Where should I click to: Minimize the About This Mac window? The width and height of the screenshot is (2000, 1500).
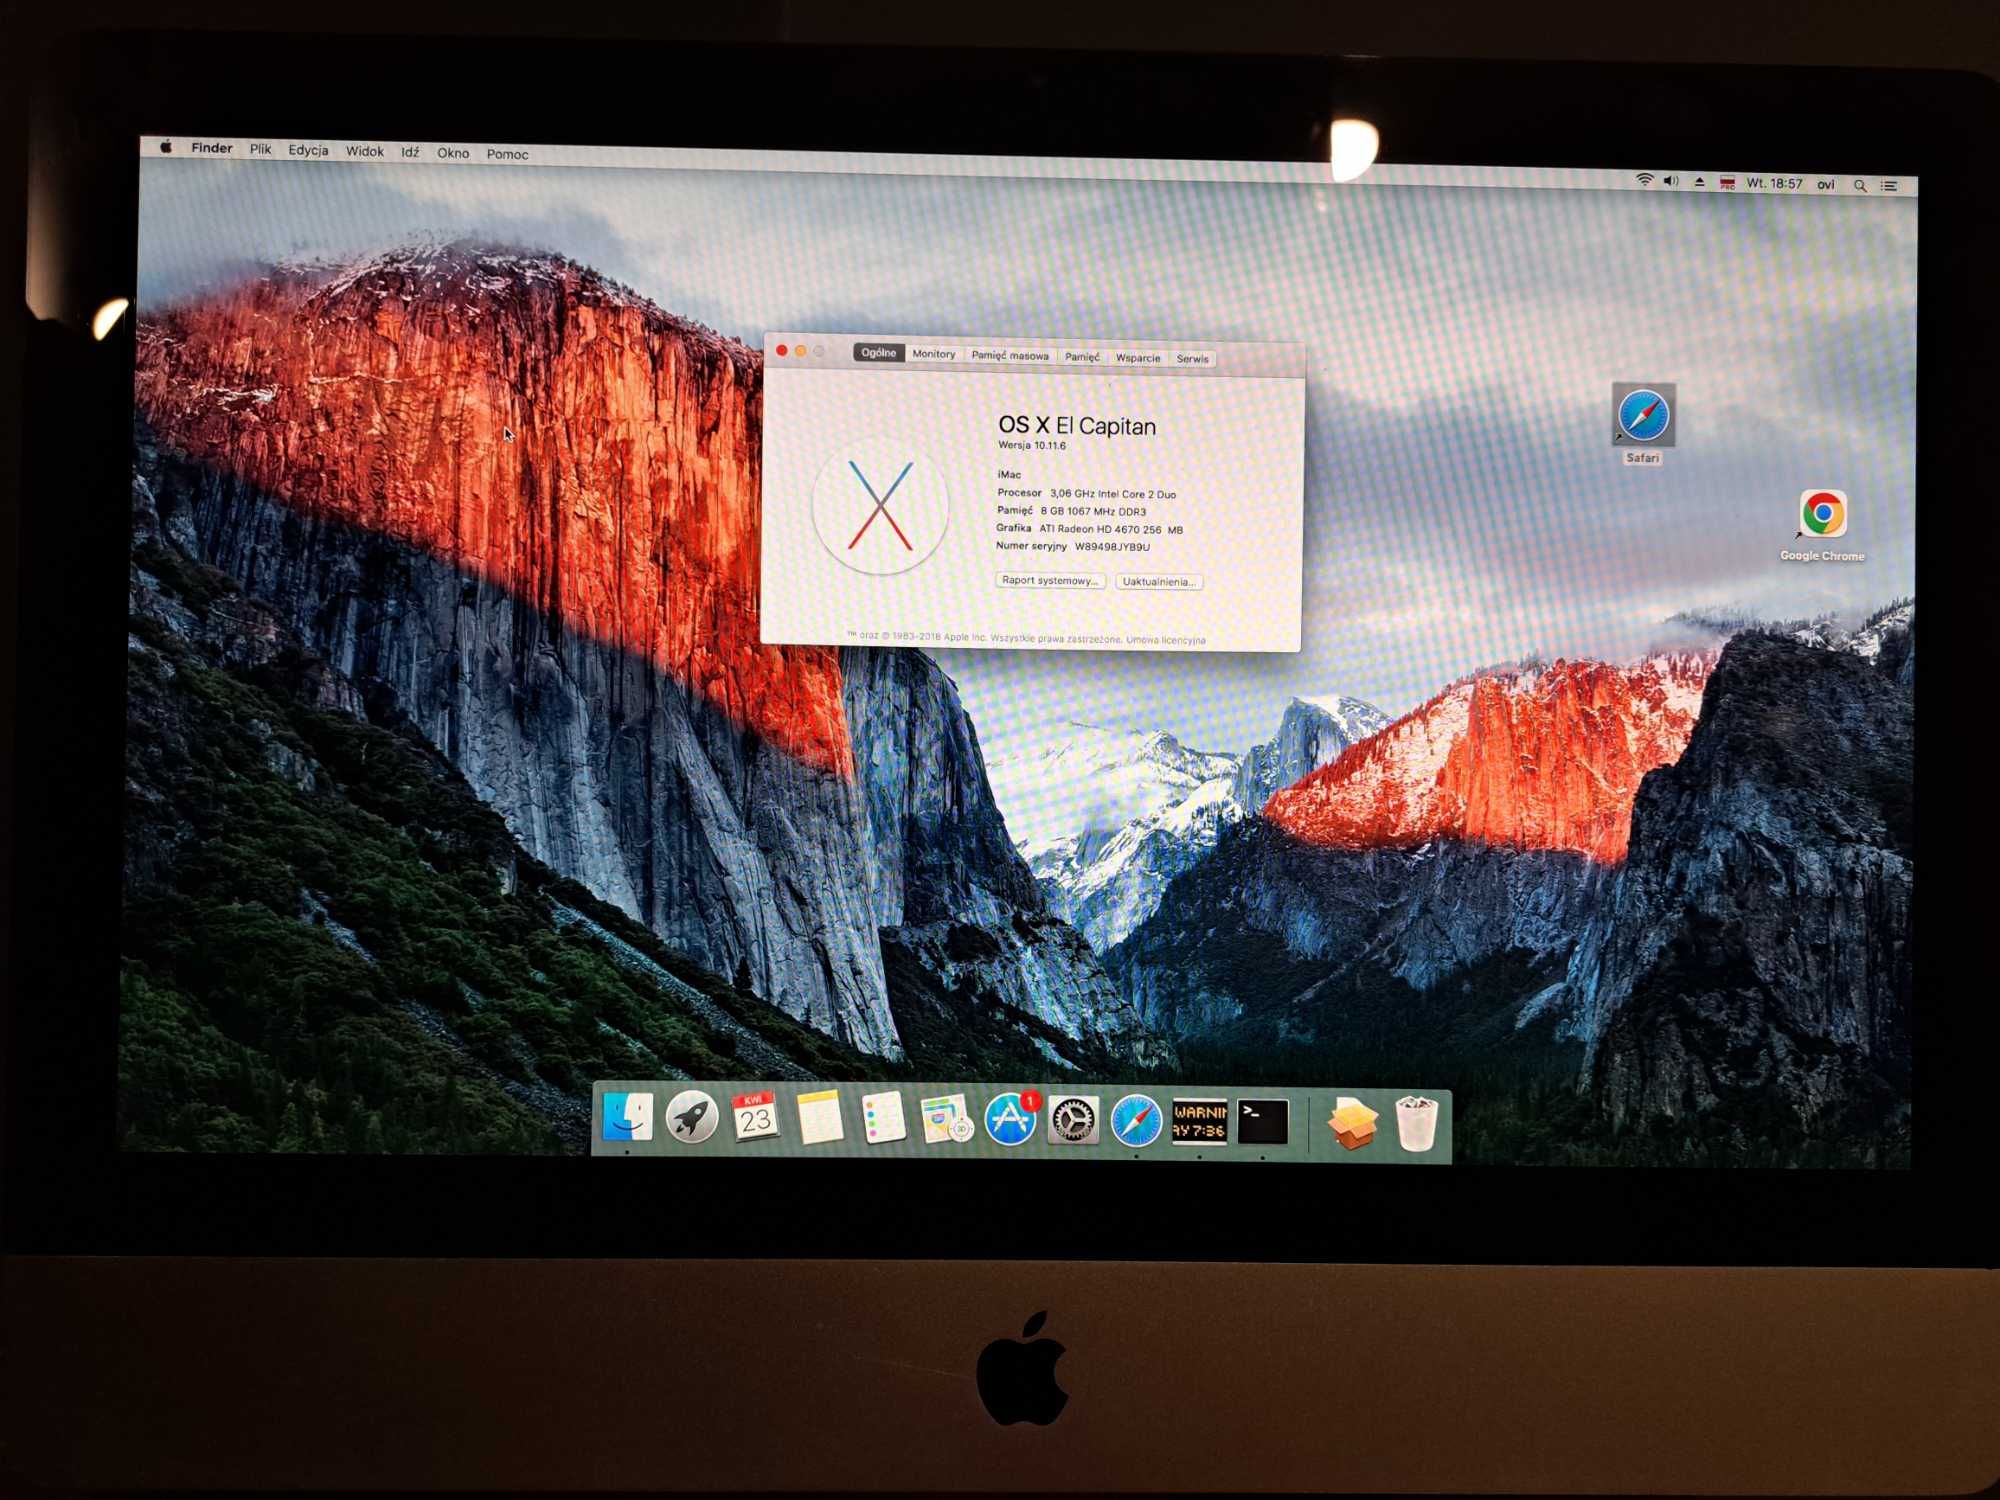[x=800, y=350]
